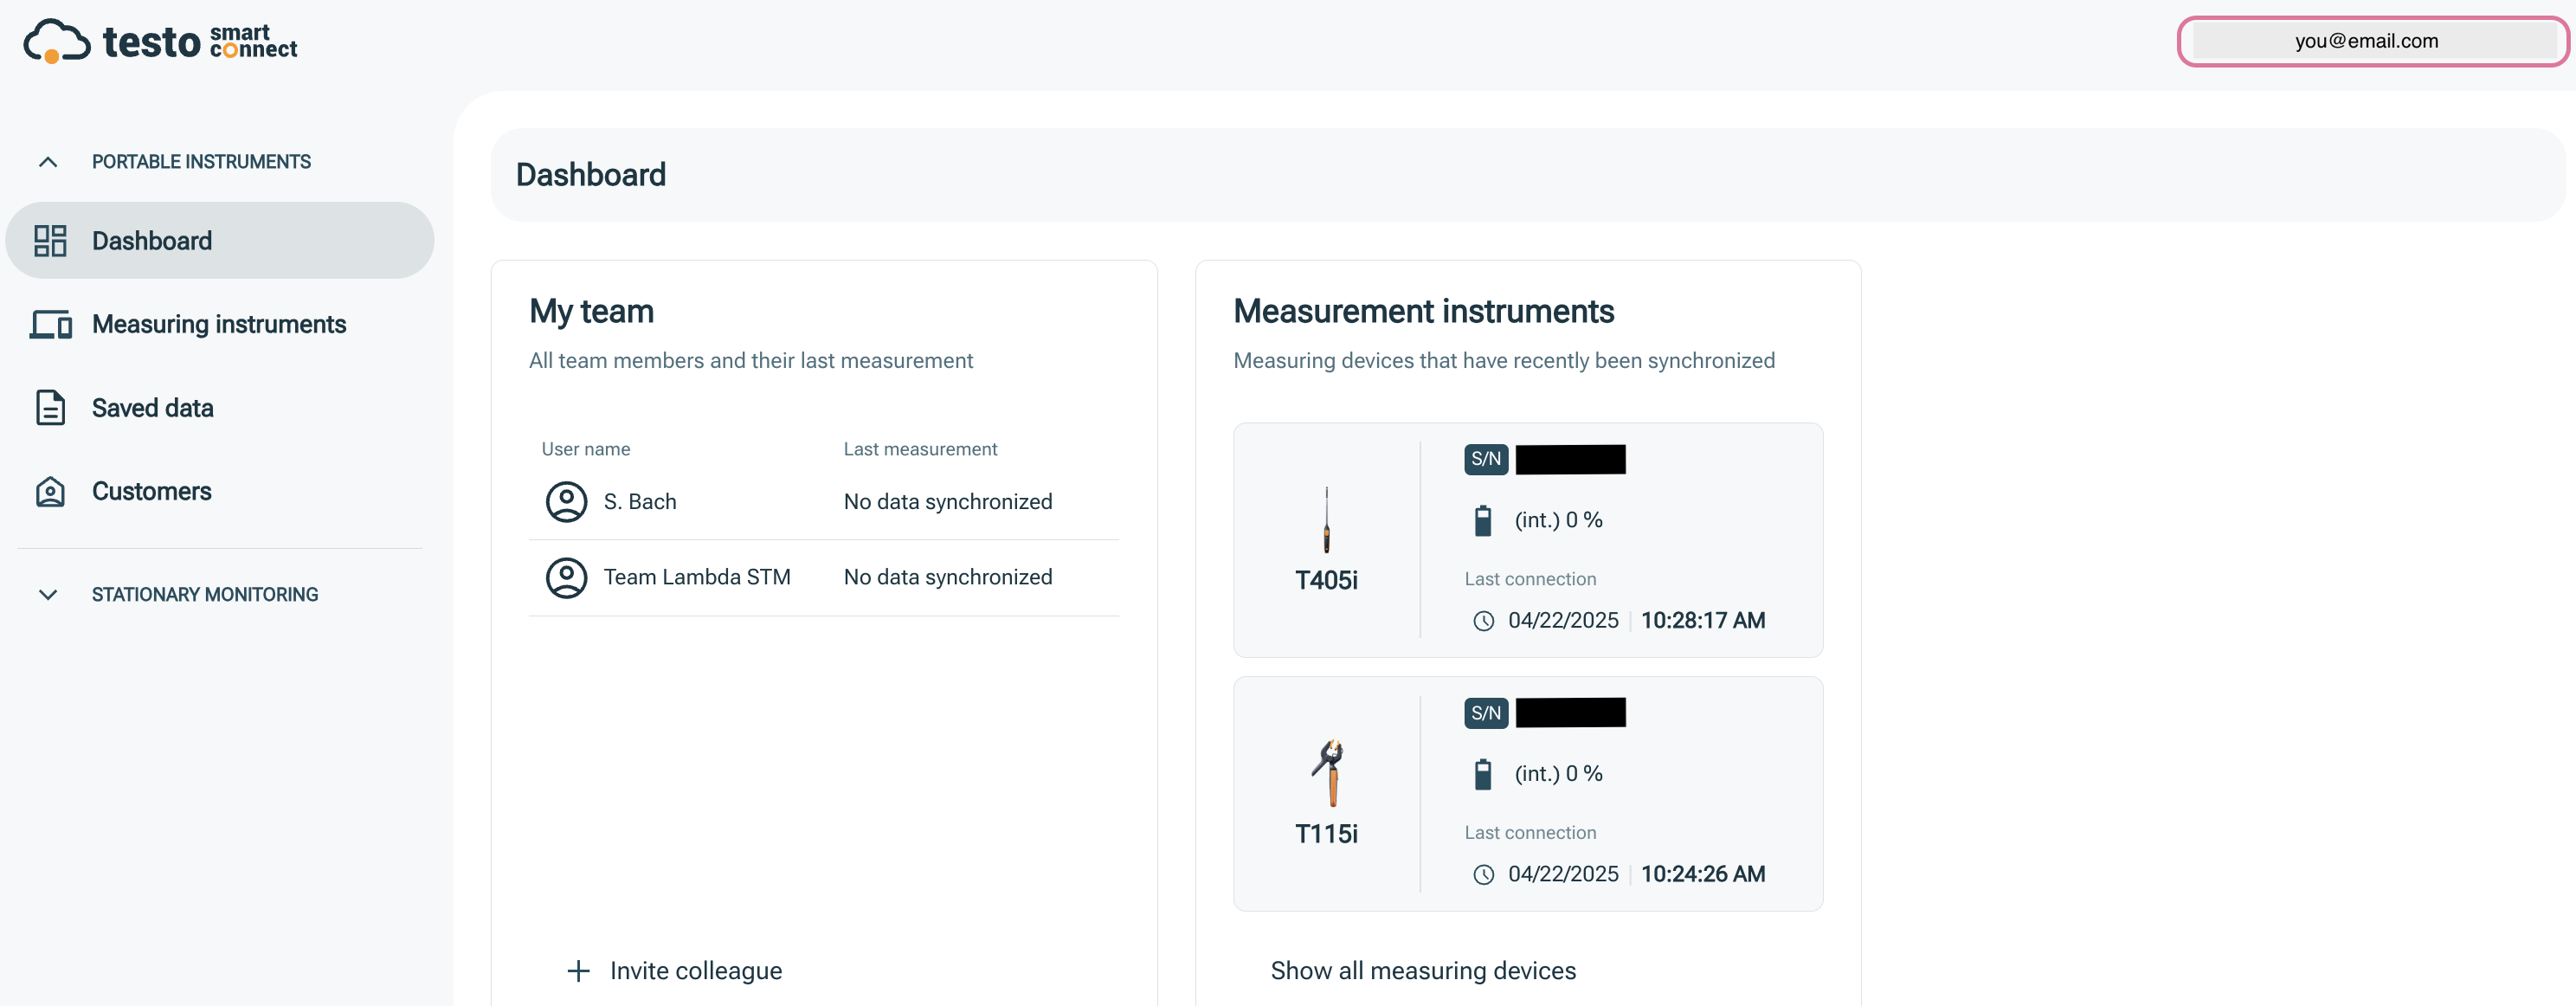Navigate to Customers in the sidebar
Screen dimensions: 2576x1006
pos(152,491)
